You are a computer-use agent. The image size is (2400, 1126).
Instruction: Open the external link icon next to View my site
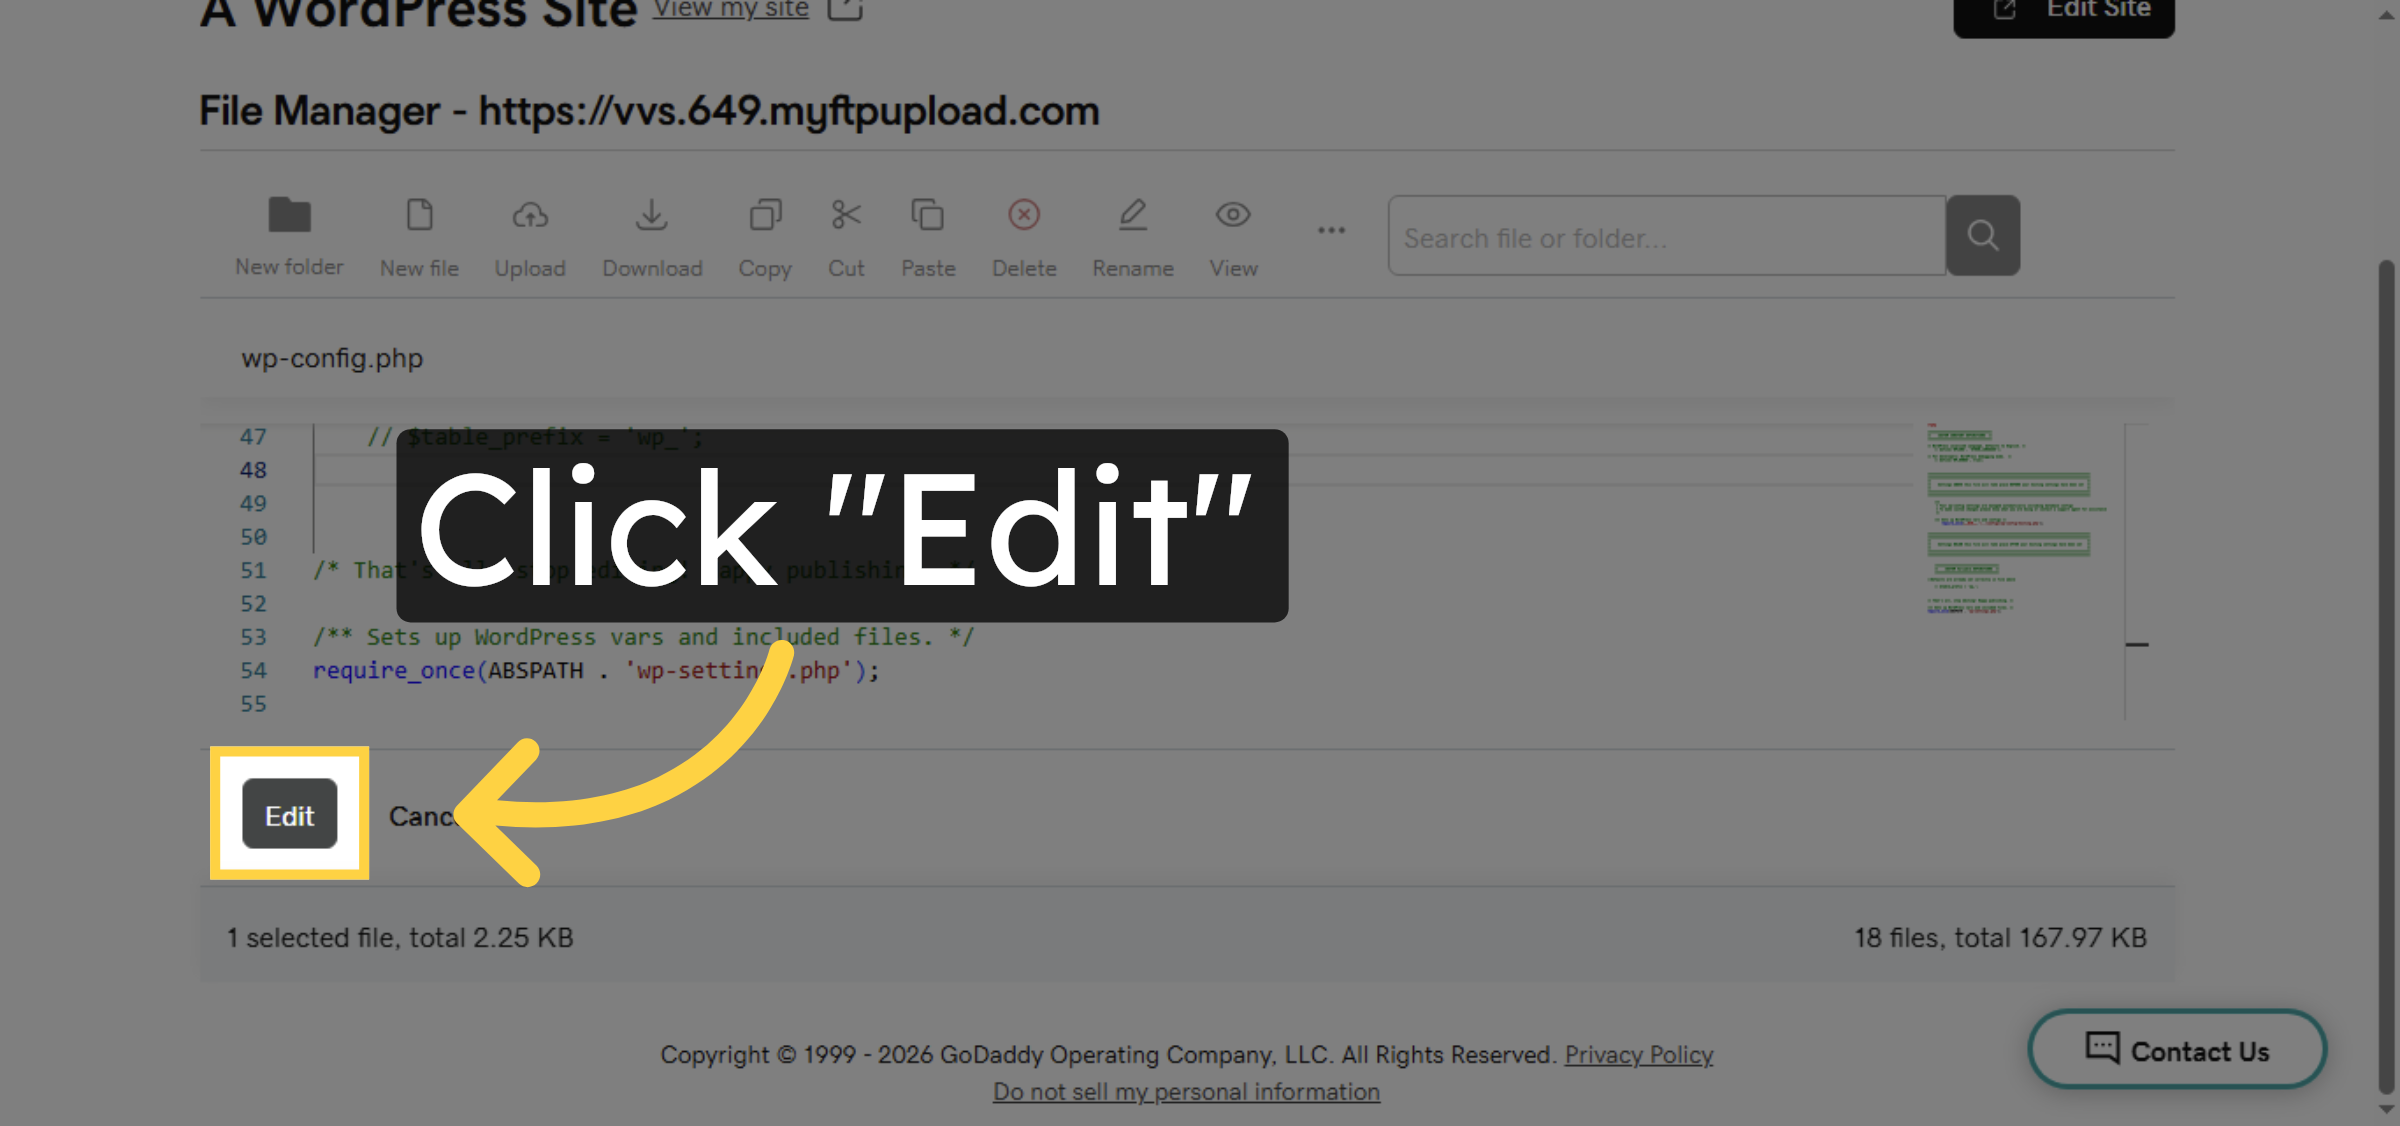pos(845,8)
